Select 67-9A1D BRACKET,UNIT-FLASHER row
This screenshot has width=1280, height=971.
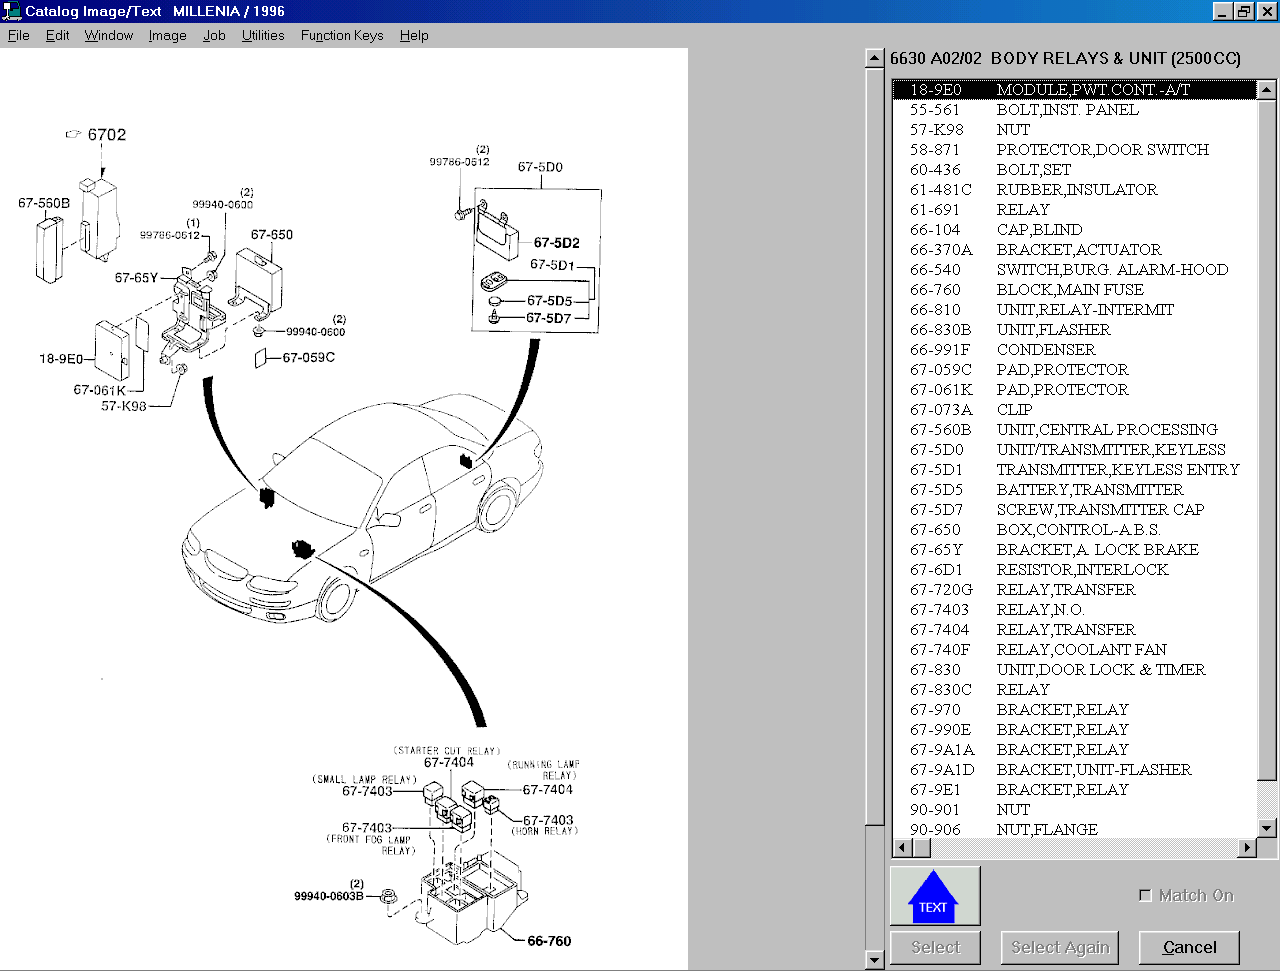point(1074,769)
